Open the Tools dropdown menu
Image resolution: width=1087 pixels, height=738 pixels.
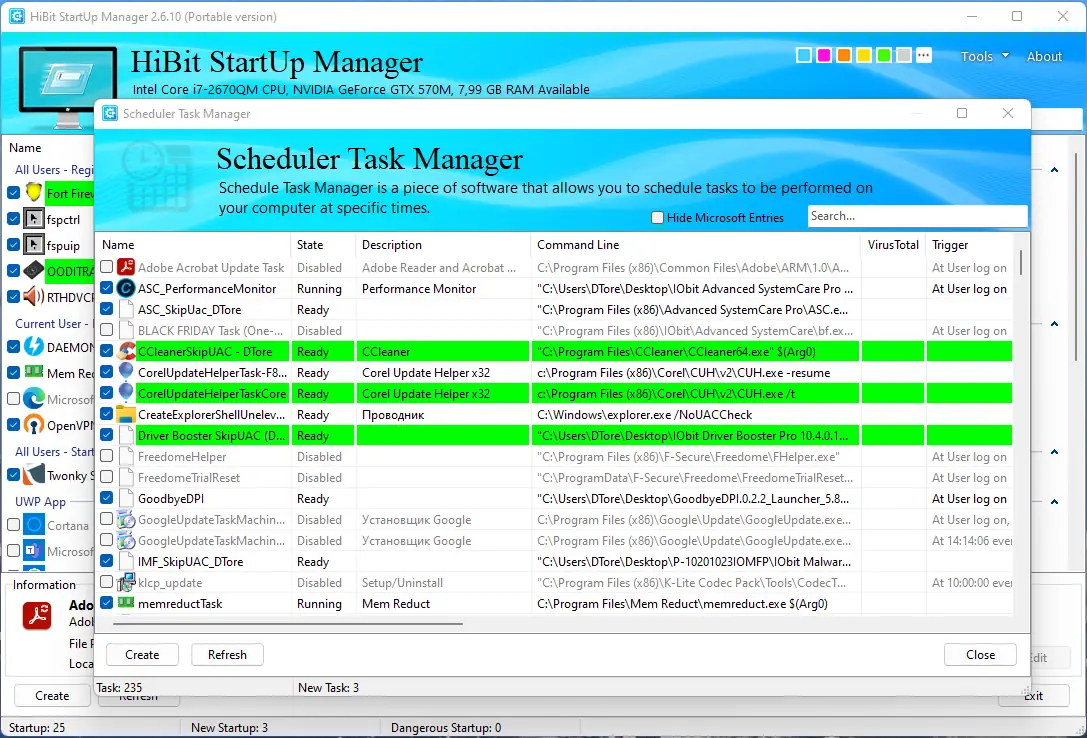[984, 56]
